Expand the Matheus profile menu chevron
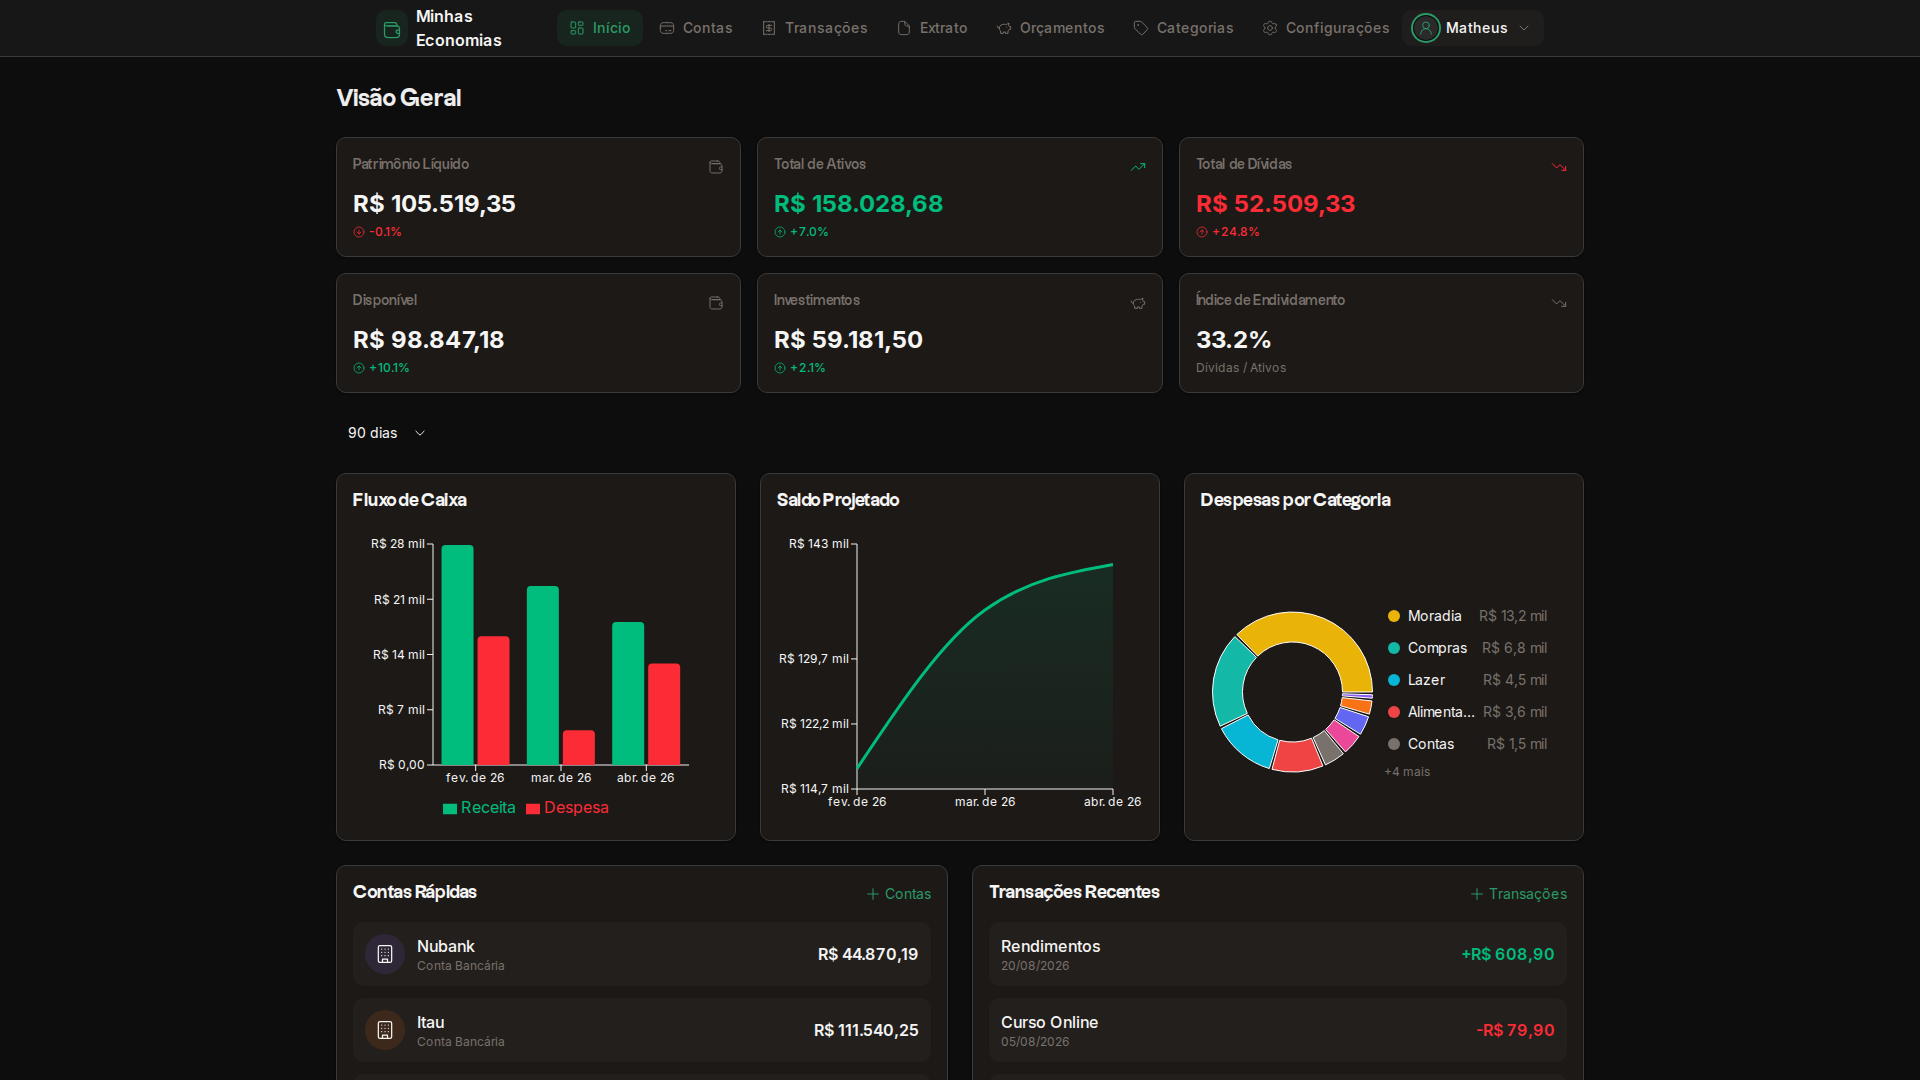The height and width of the screenshot is (1080, 1920). [1524, 28]
